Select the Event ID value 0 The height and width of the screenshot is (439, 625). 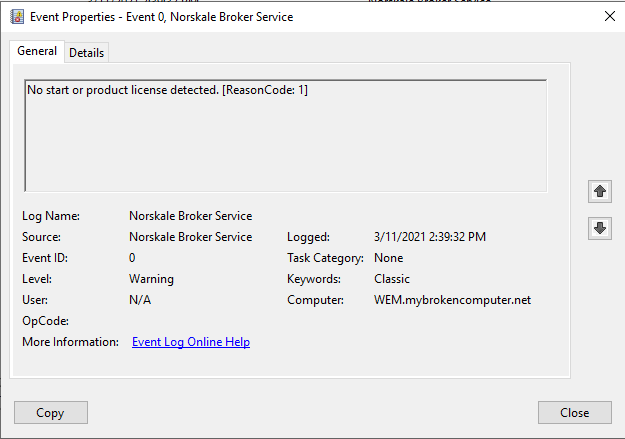132,258
